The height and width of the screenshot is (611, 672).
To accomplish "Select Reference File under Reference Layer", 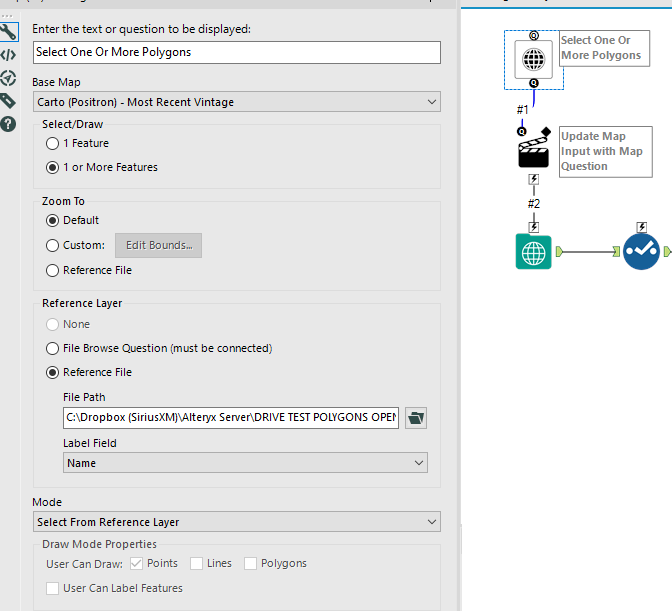I will tap(52, 373).
